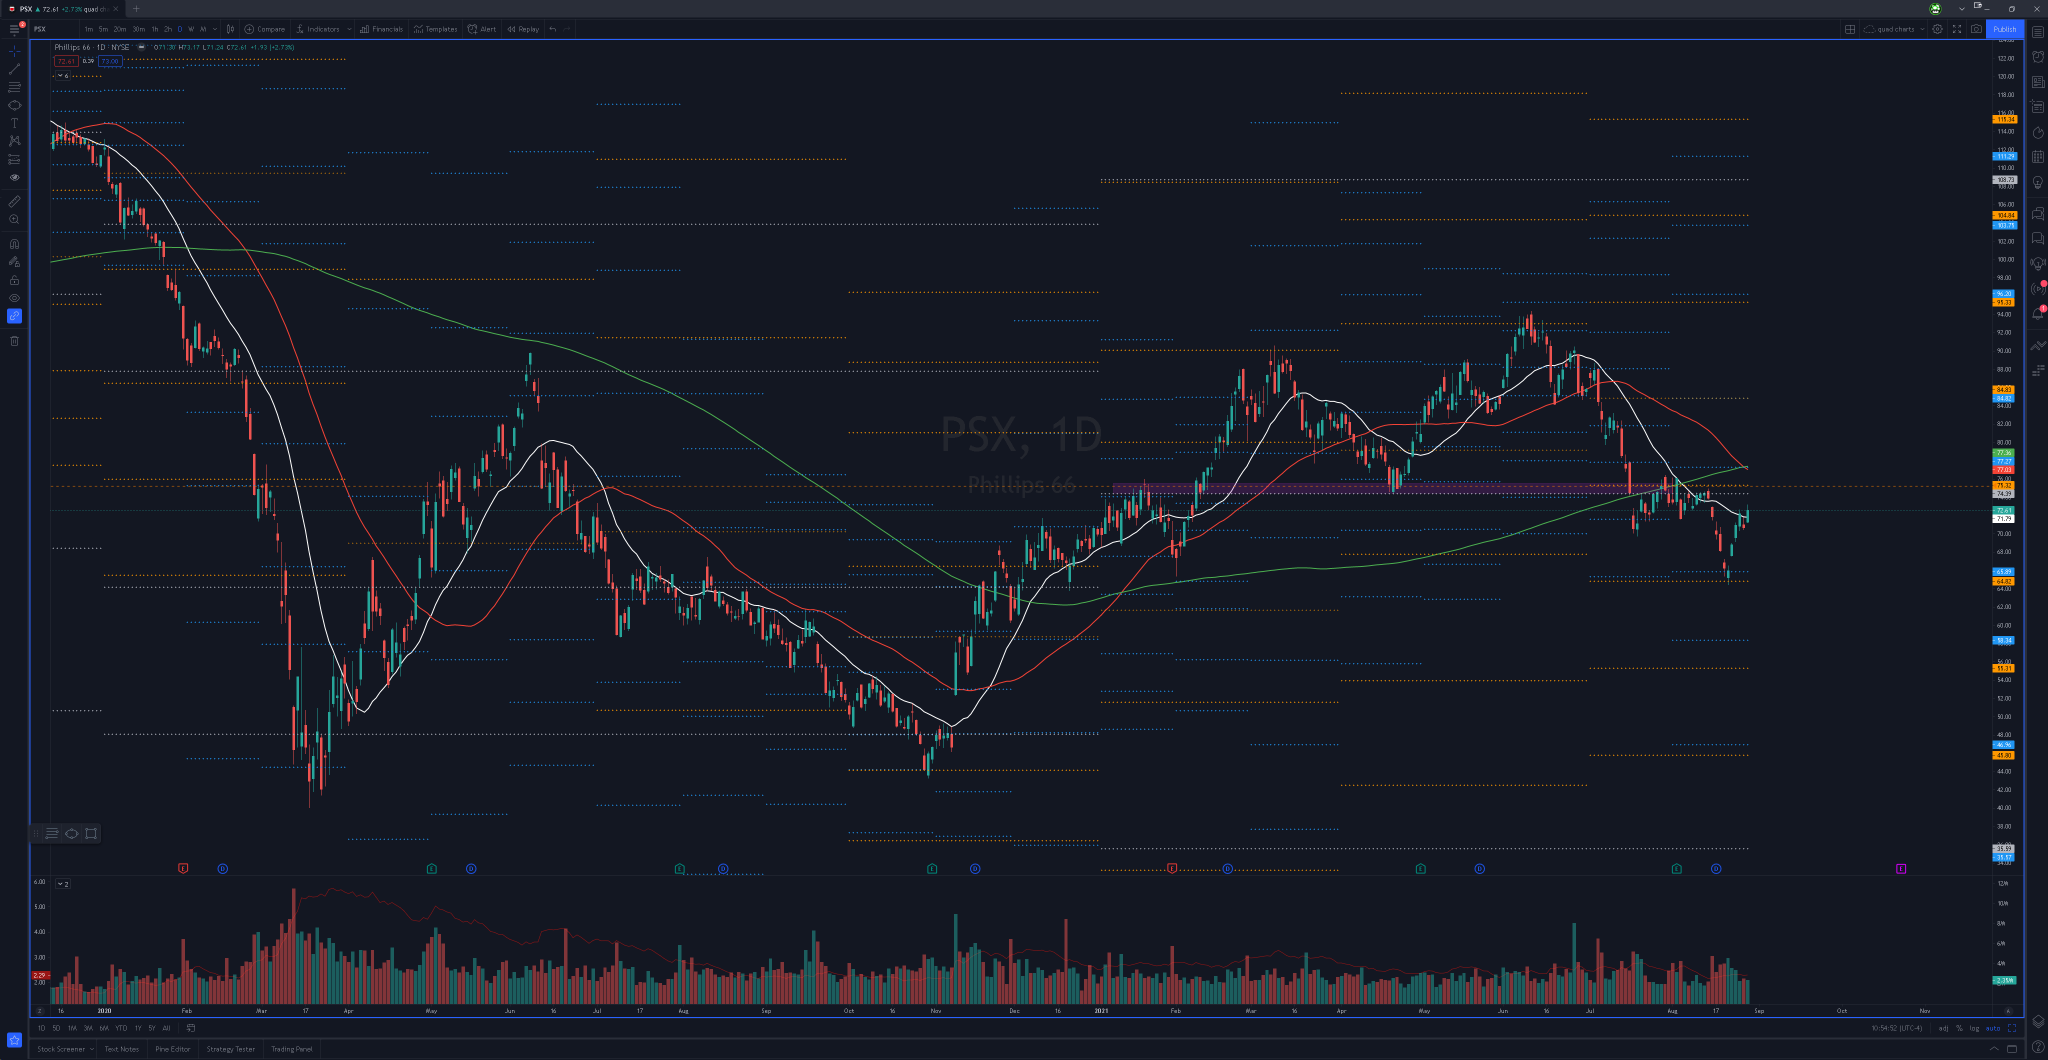Start bar Replay mode
Screen dimensions: 2048x1060
(523, 29)
